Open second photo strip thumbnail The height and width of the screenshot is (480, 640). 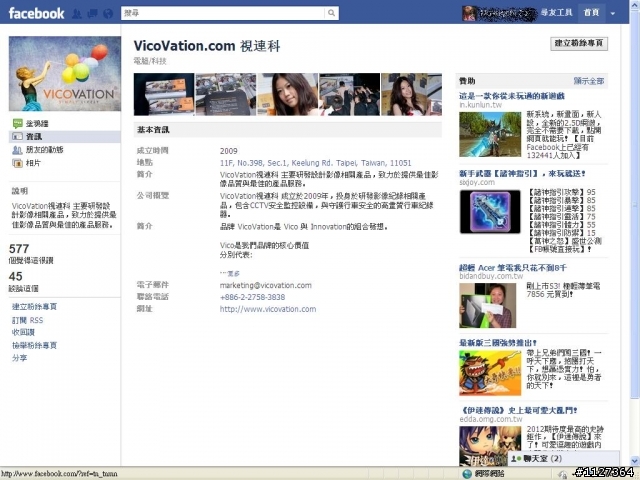coord(226,94)
